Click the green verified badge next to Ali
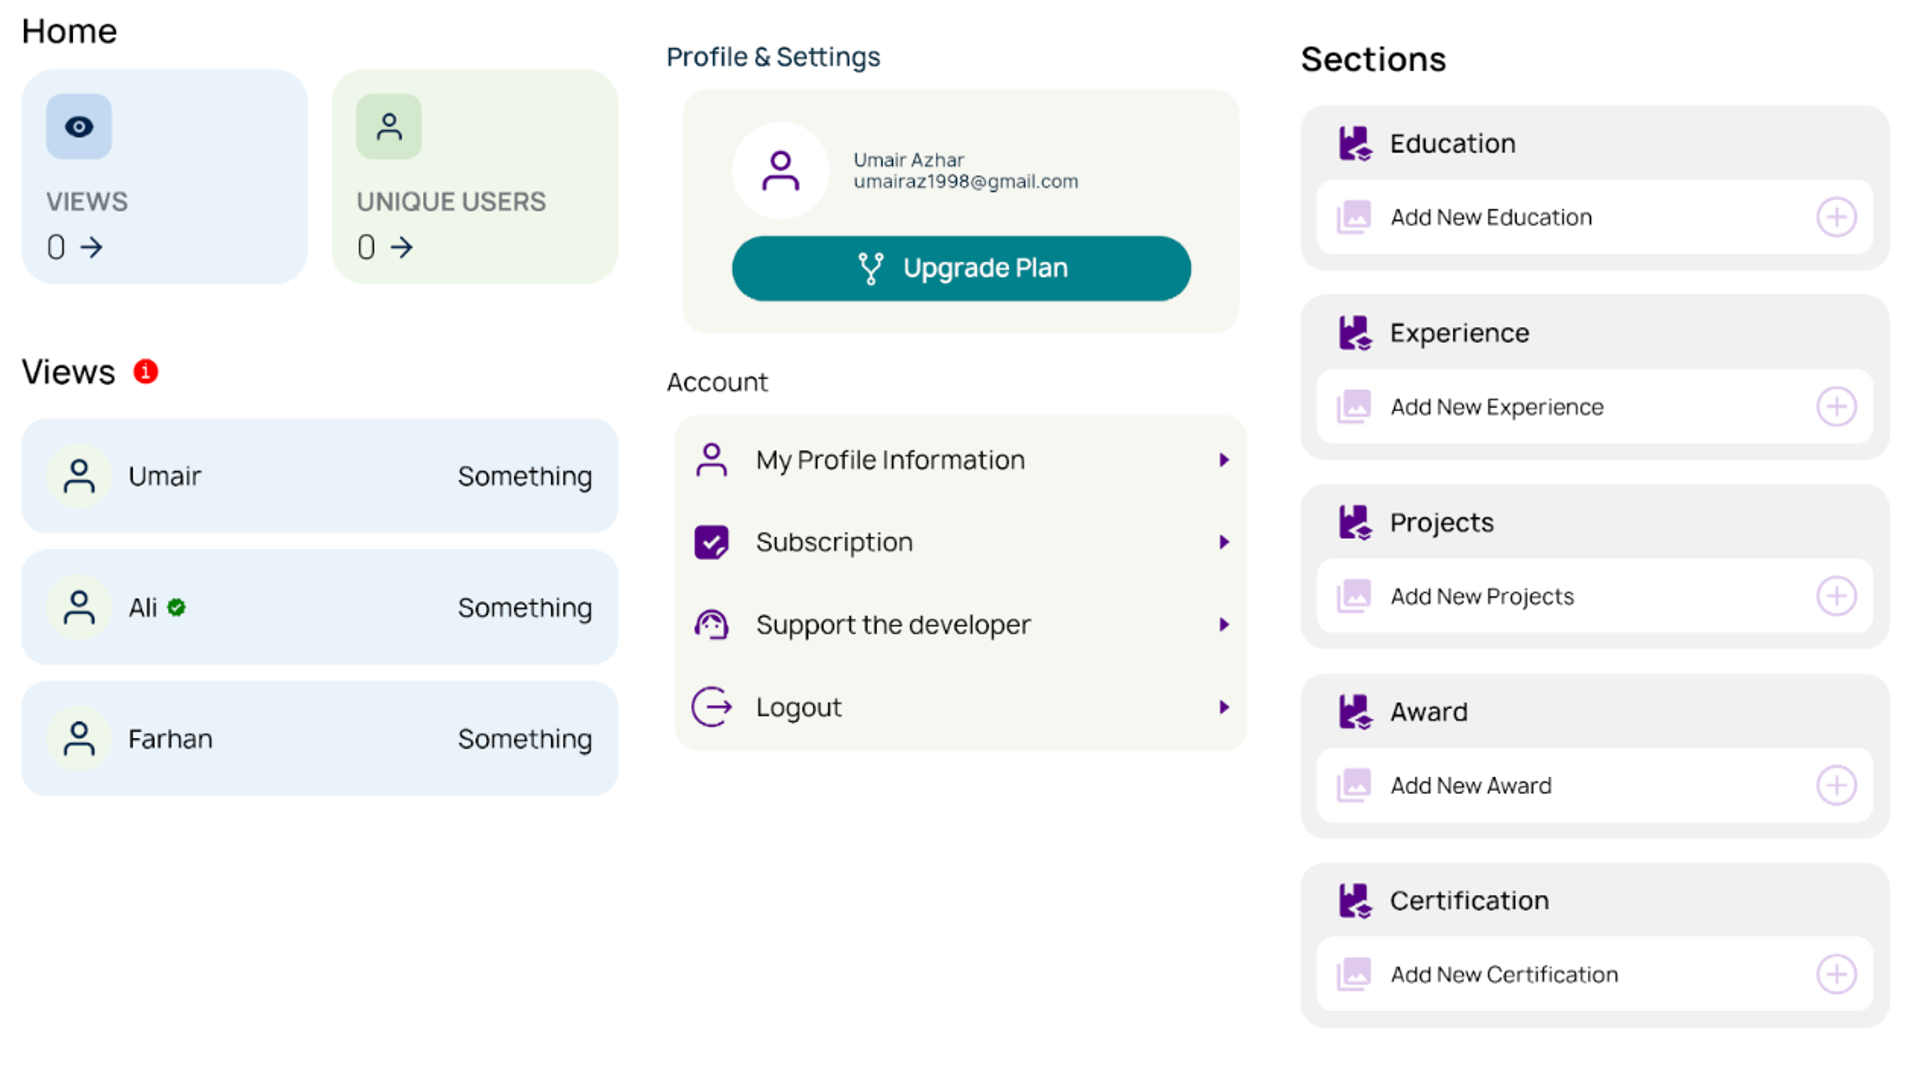The image size is (1920, 1080). (x=177, y=607)
